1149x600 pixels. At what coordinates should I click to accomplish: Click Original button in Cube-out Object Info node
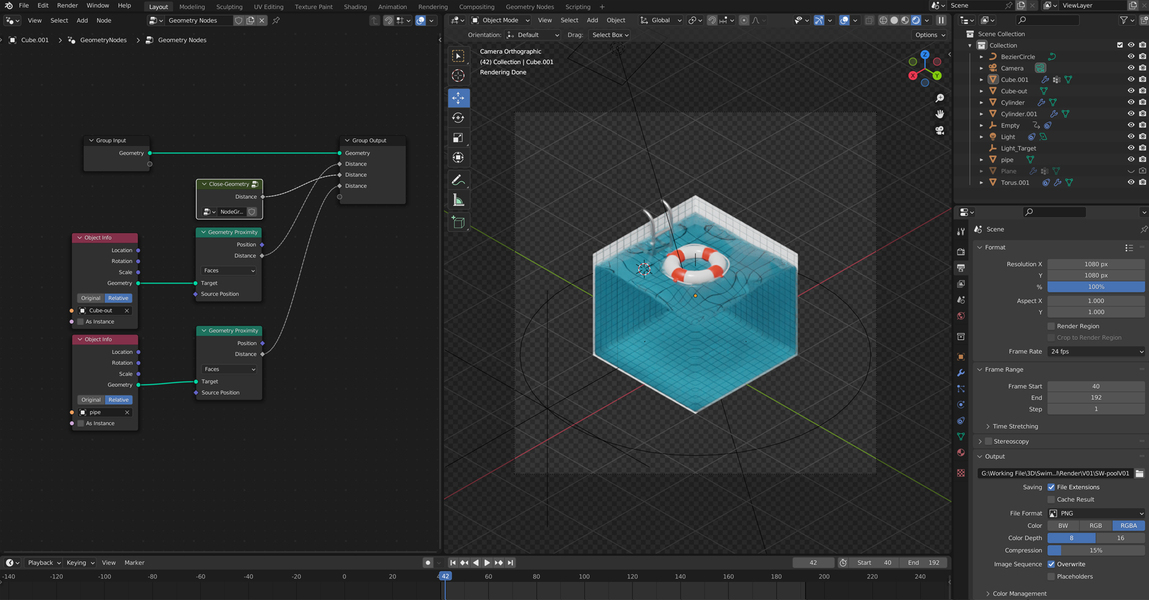tap(91, 298)
